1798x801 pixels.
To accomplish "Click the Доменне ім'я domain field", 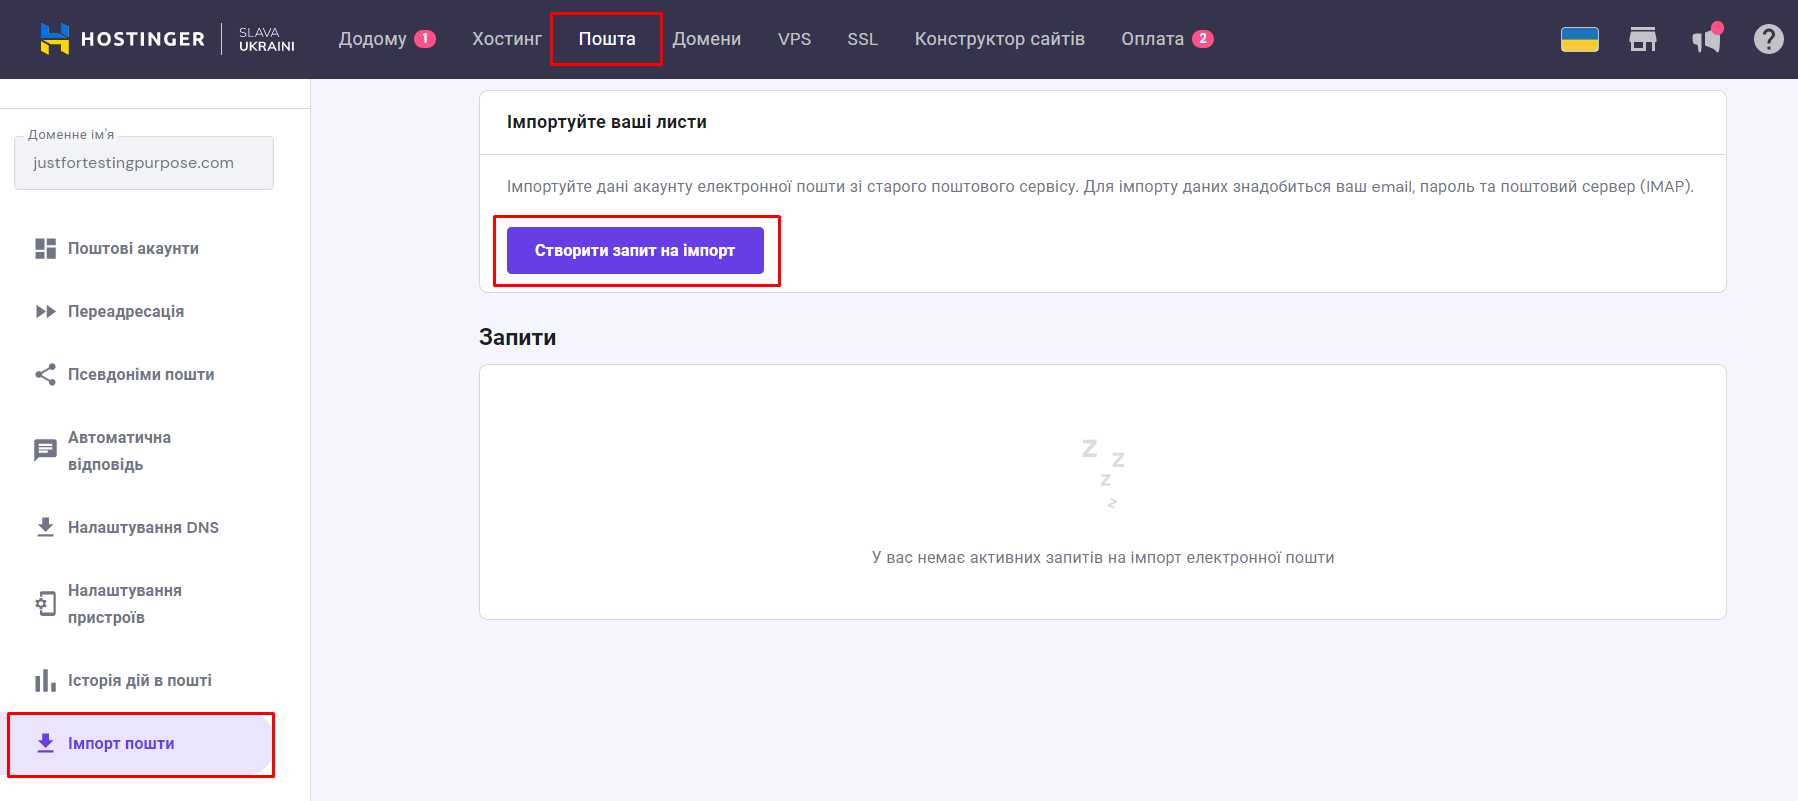I will 144,163.
